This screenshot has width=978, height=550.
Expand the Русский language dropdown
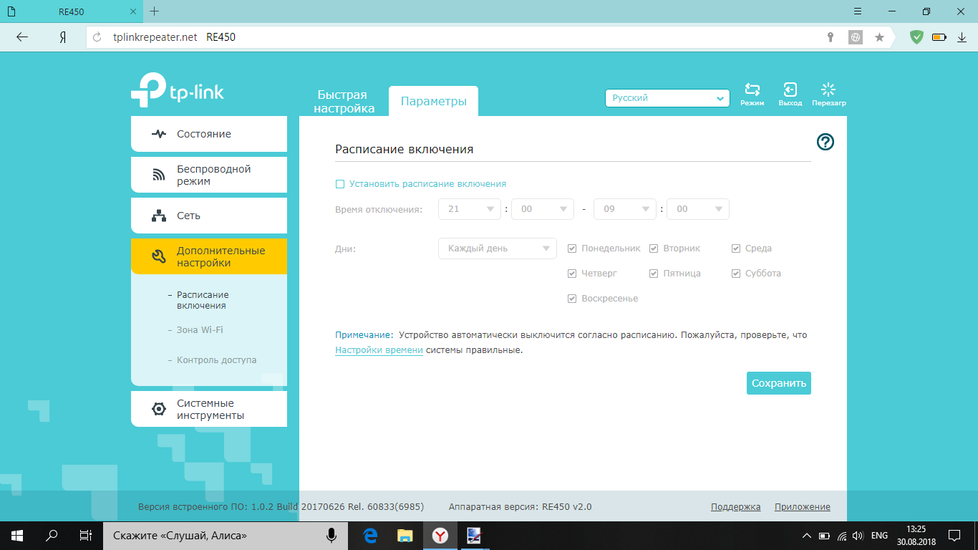click(x=667, y=98)
